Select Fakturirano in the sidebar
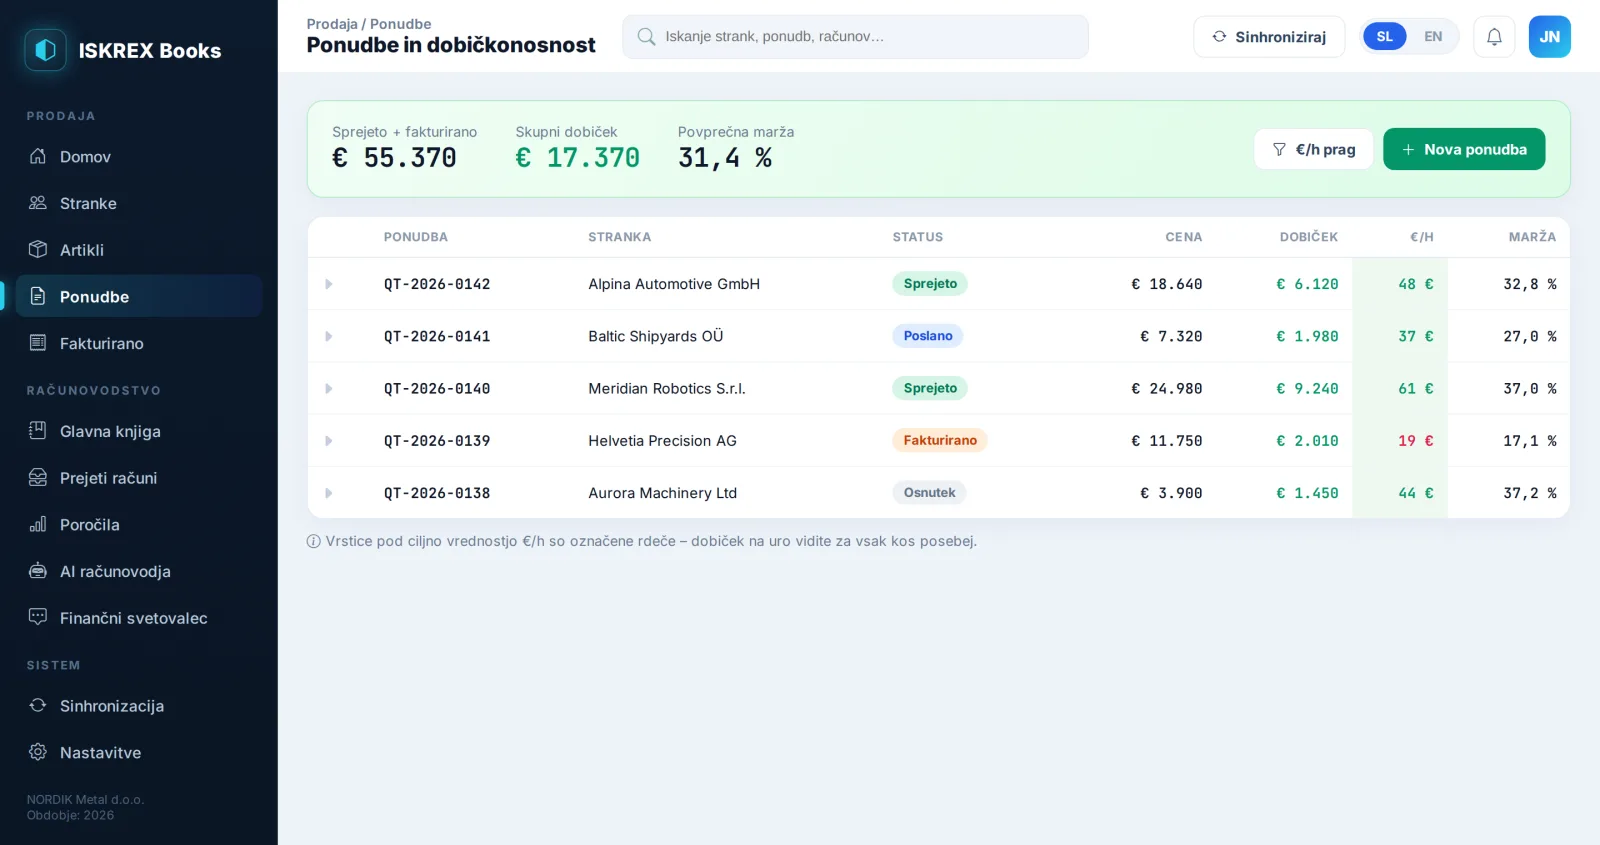Screen dimensions: 1600x845 [x=139, y=343]
